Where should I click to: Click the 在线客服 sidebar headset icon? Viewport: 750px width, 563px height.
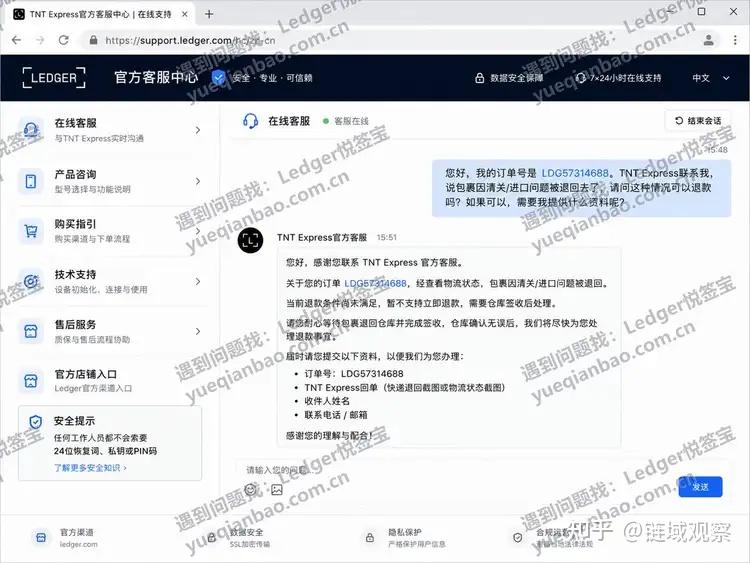pos(31,130)
